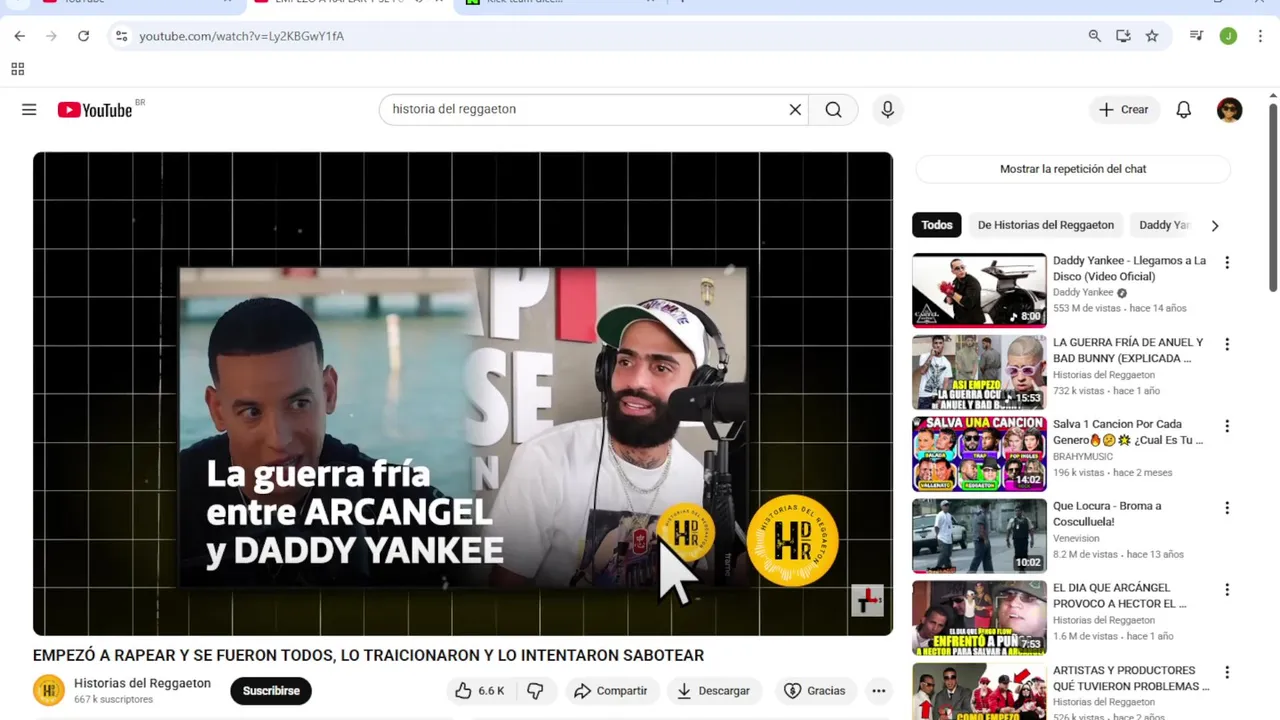The image size is (1280, 720).
Task: Go back with the browser back arrow
Action: 19,36
